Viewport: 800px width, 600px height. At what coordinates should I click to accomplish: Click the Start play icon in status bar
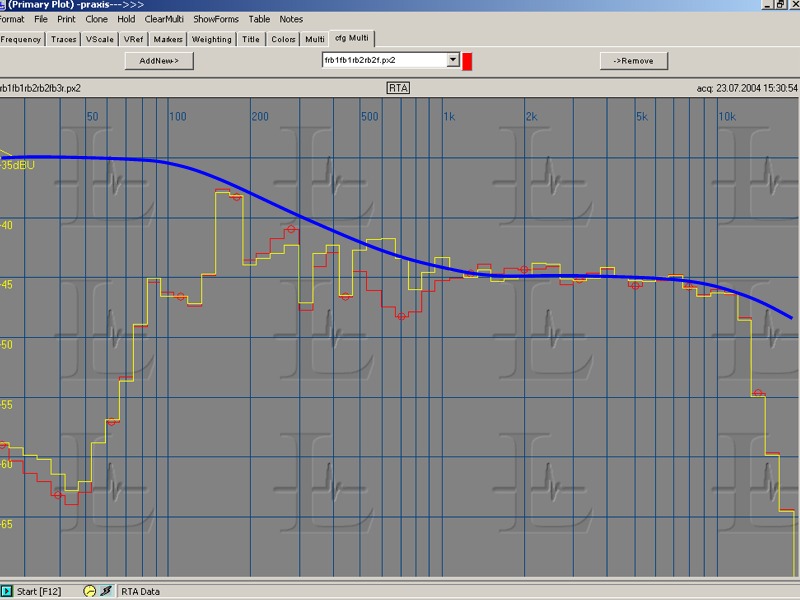pos(7,591)
